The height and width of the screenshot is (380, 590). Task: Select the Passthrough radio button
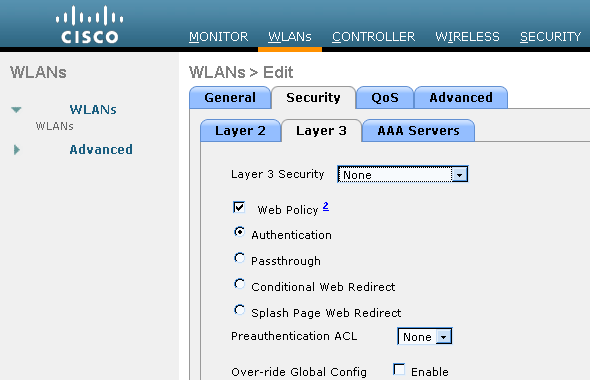tap(239, 258)
